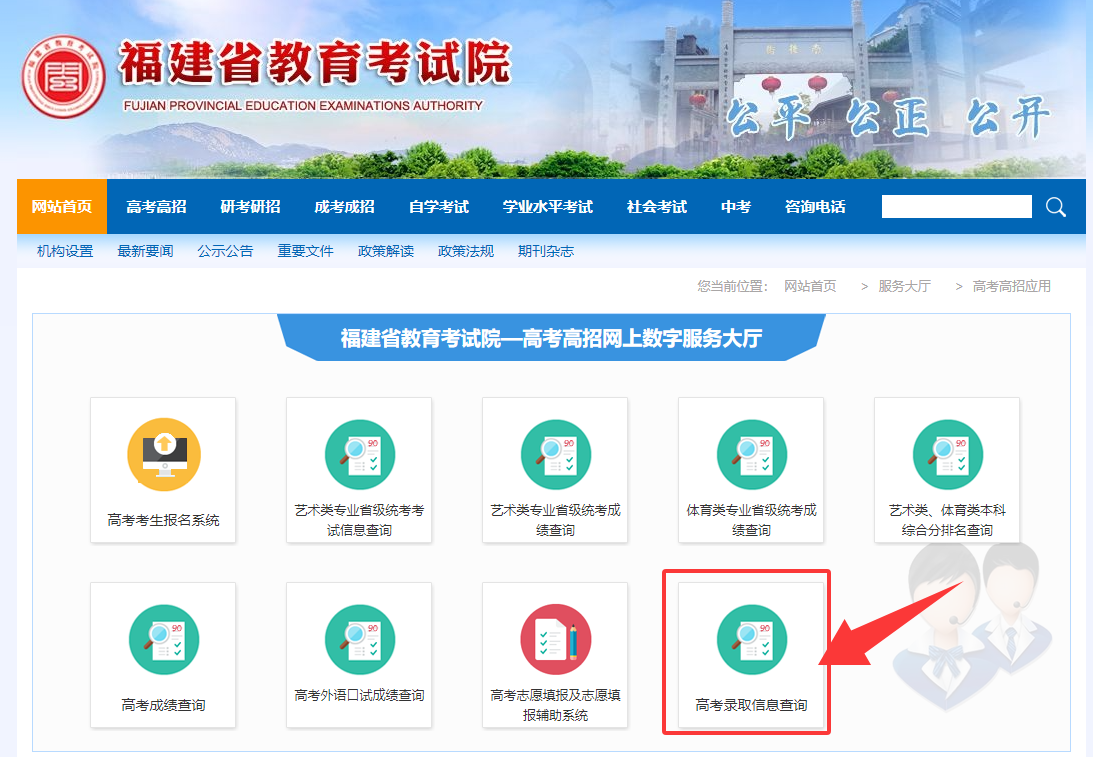Open the 社会考试 menu
This screenshot has height=757, width=1093.
pyautogui.click(x=657, y=206)
